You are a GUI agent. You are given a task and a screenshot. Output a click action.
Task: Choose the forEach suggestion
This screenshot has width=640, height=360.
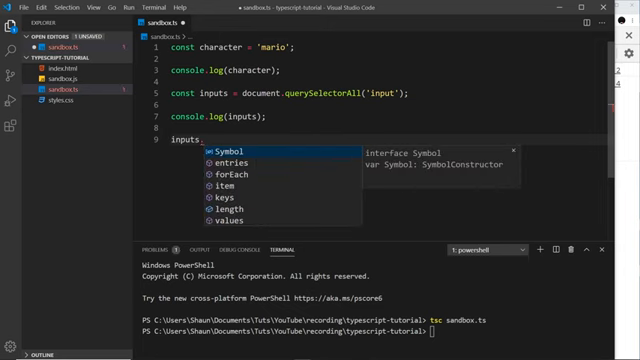(282, 174)
